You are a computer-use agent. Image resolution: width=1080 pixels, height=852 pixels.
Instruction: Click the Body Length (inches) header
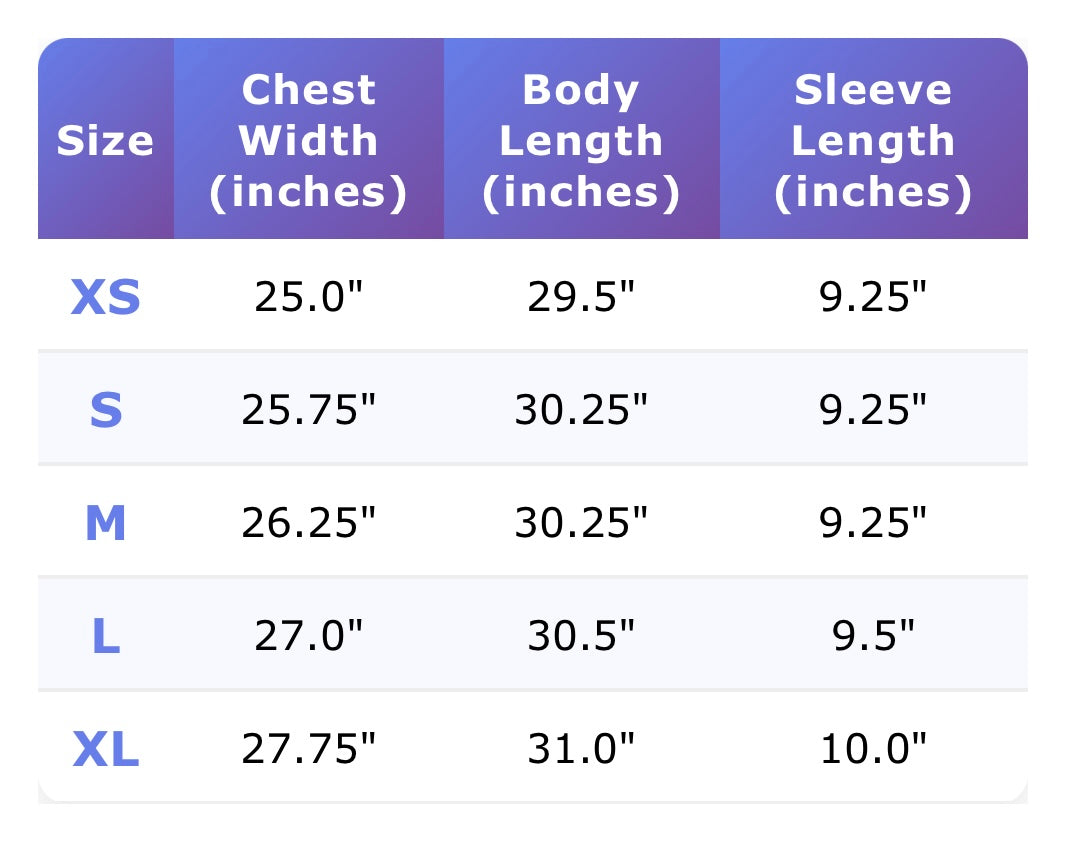[x=581, y=141]
